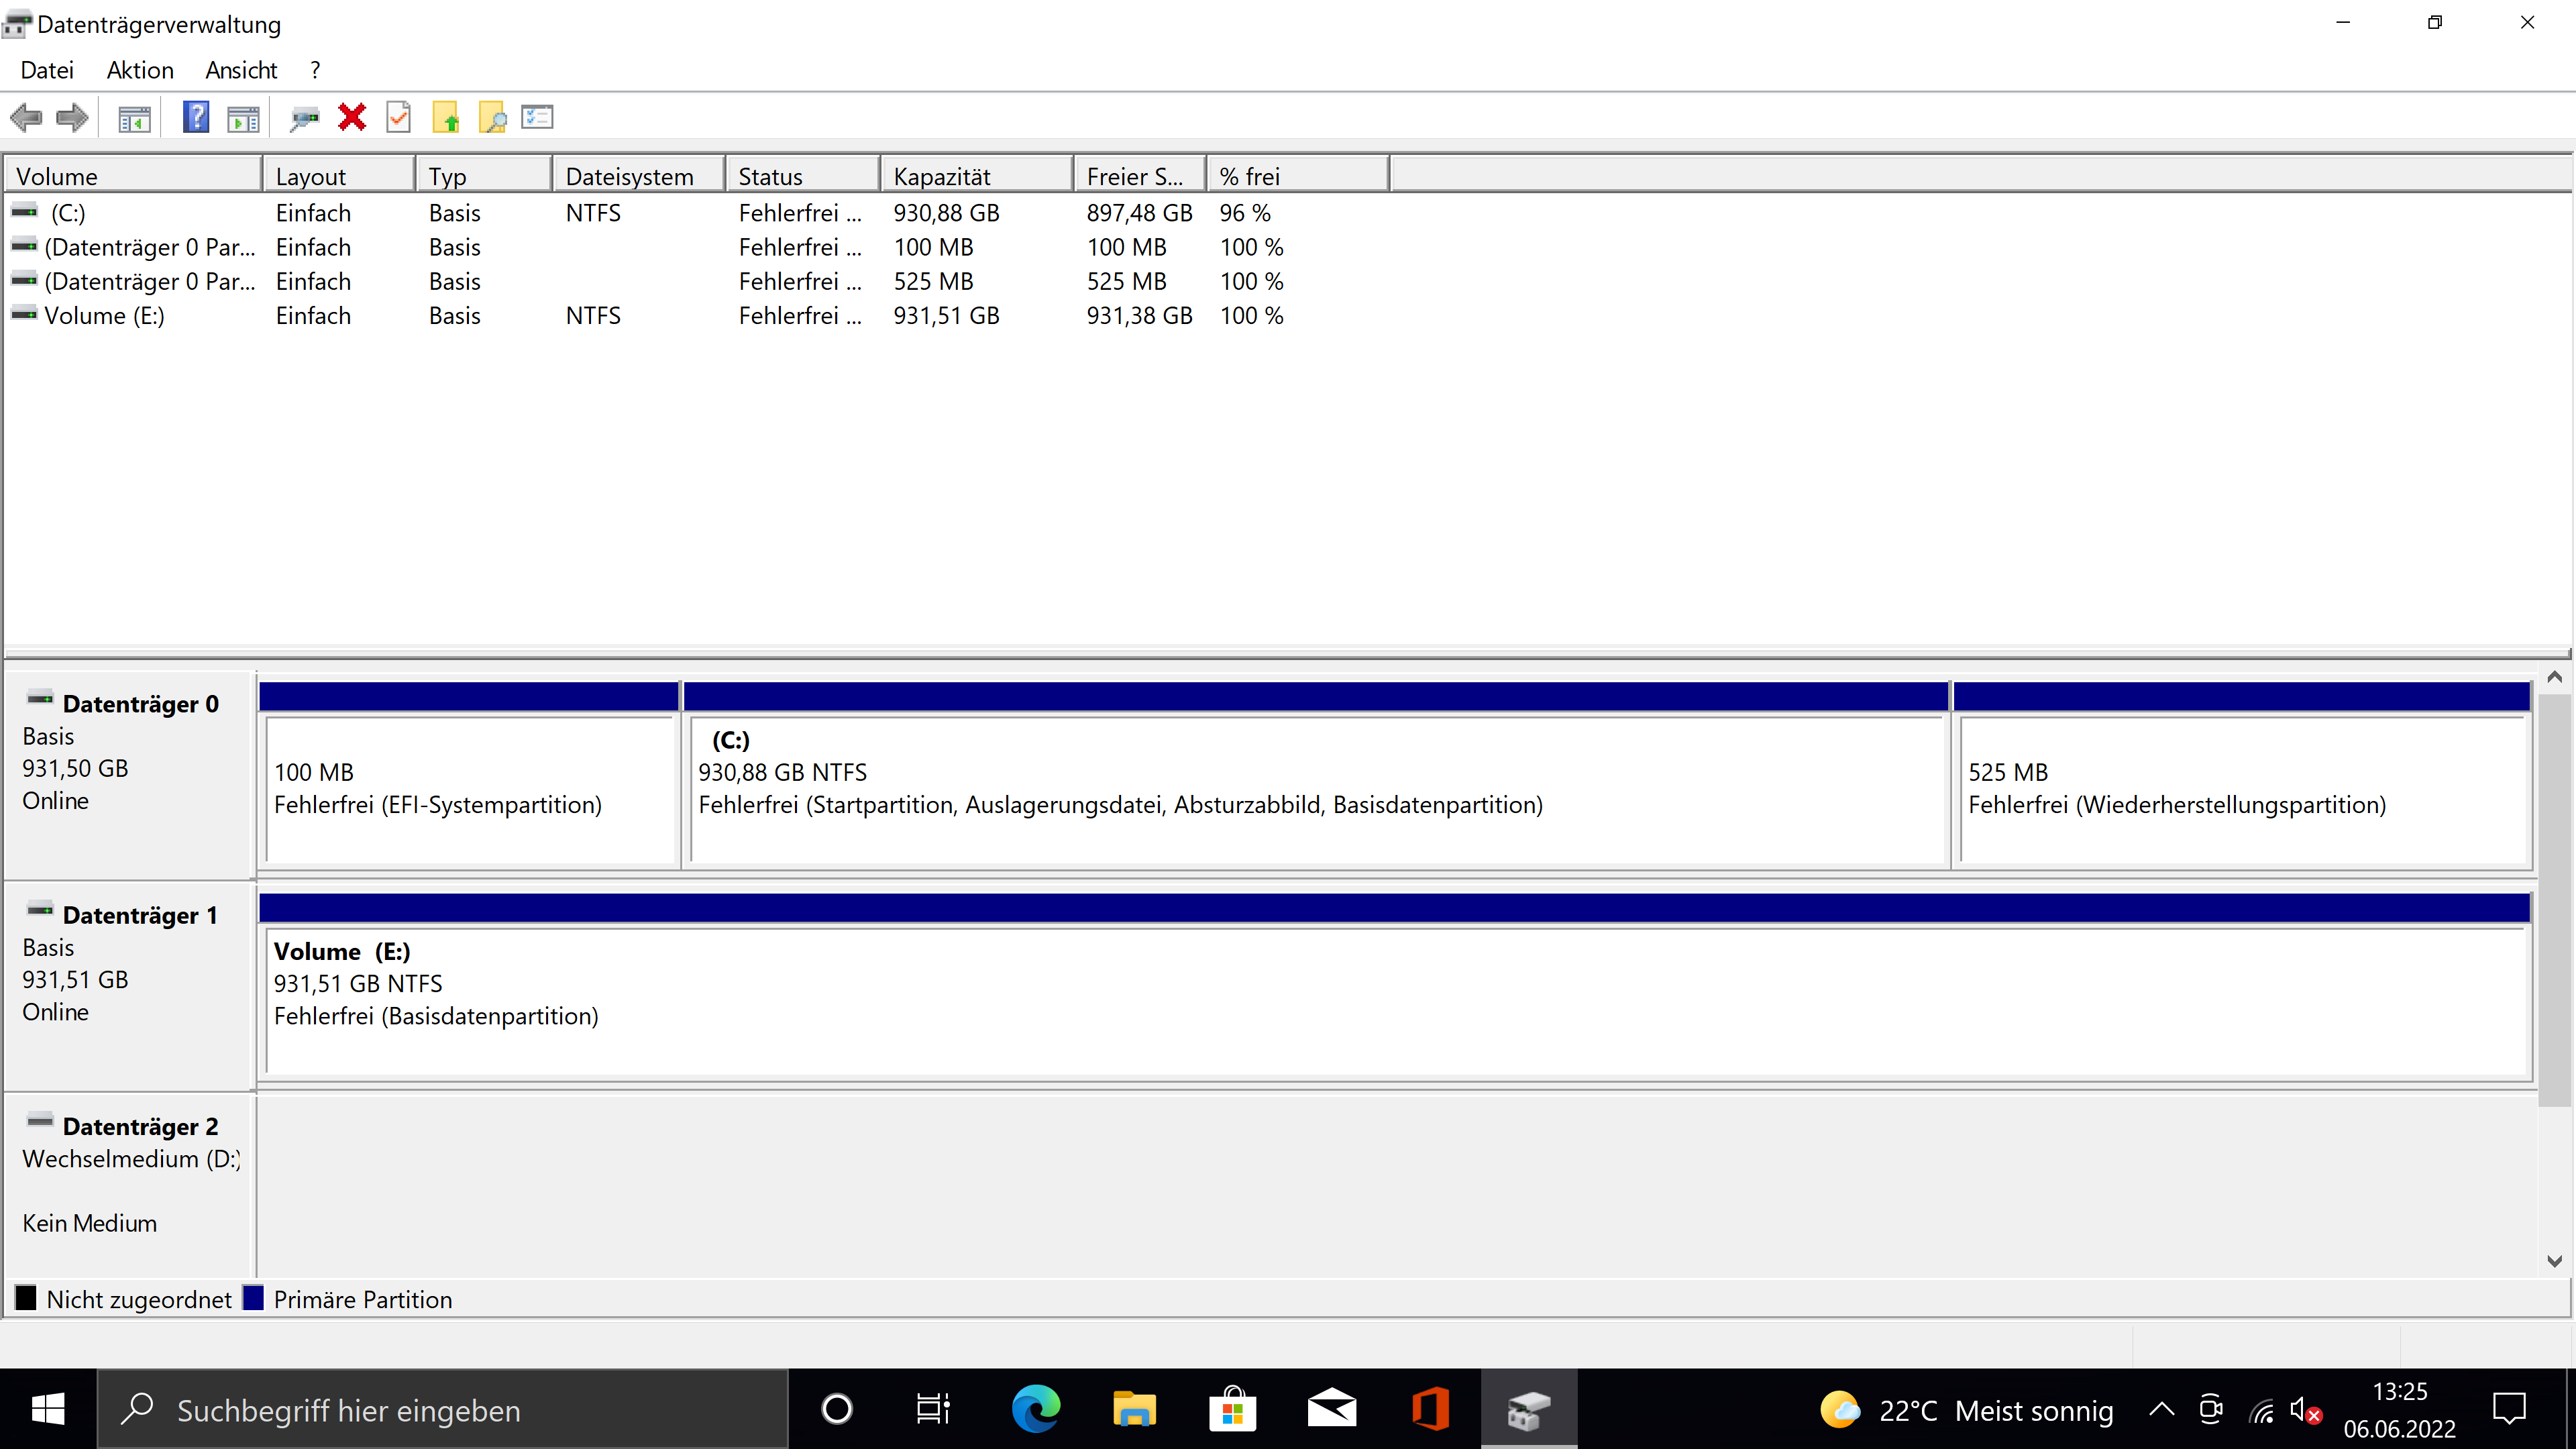Open the Ansicht menu

click(241, 69)
